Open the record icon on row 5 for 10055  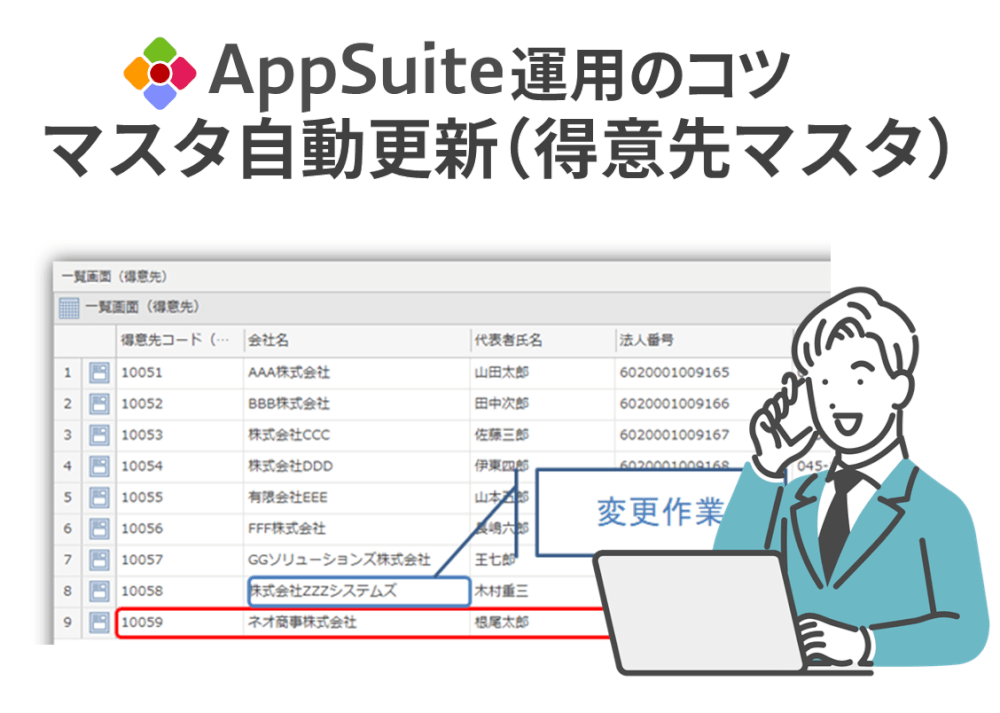click(97, 497)
